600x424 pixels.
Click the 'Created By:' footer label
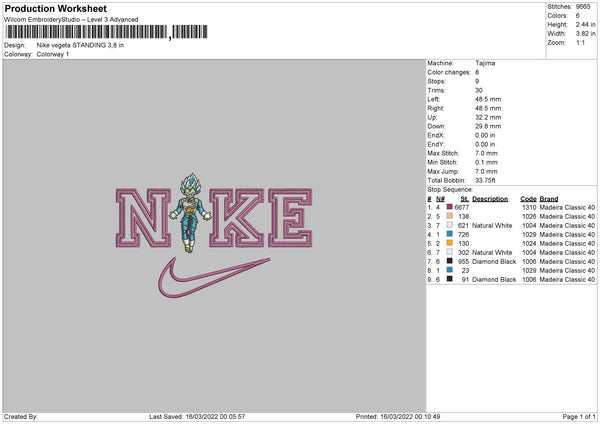coord(21,416)
